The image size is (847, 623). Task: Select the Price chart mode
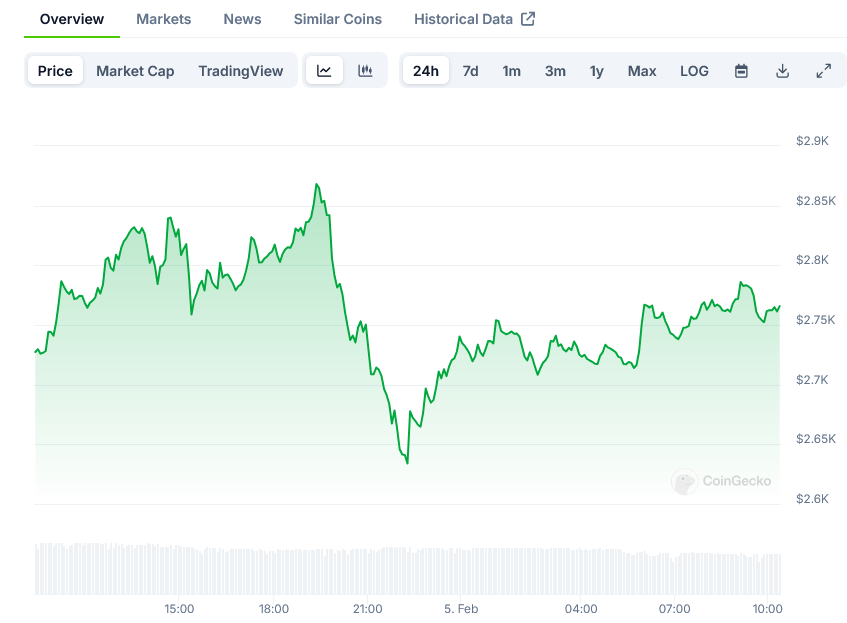pyautogui.click(x=55, y=71)
